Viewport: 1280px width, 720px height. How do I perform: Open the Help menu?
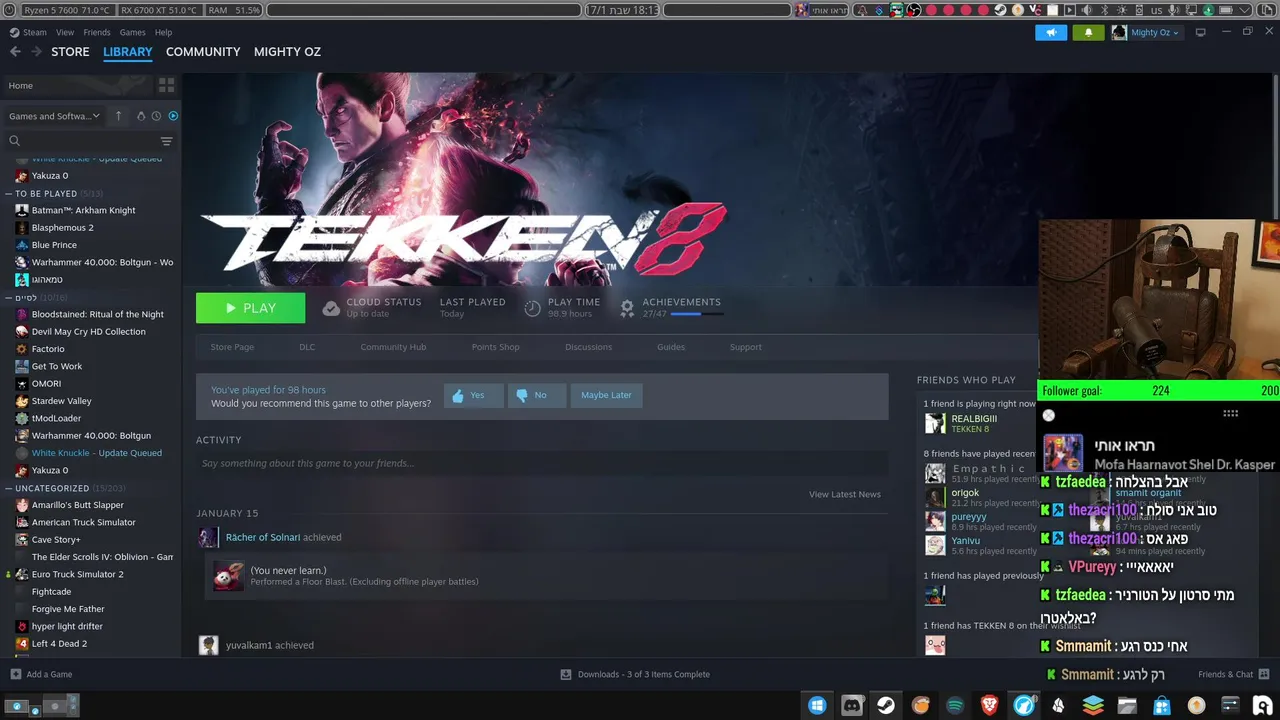coord(163,32)
